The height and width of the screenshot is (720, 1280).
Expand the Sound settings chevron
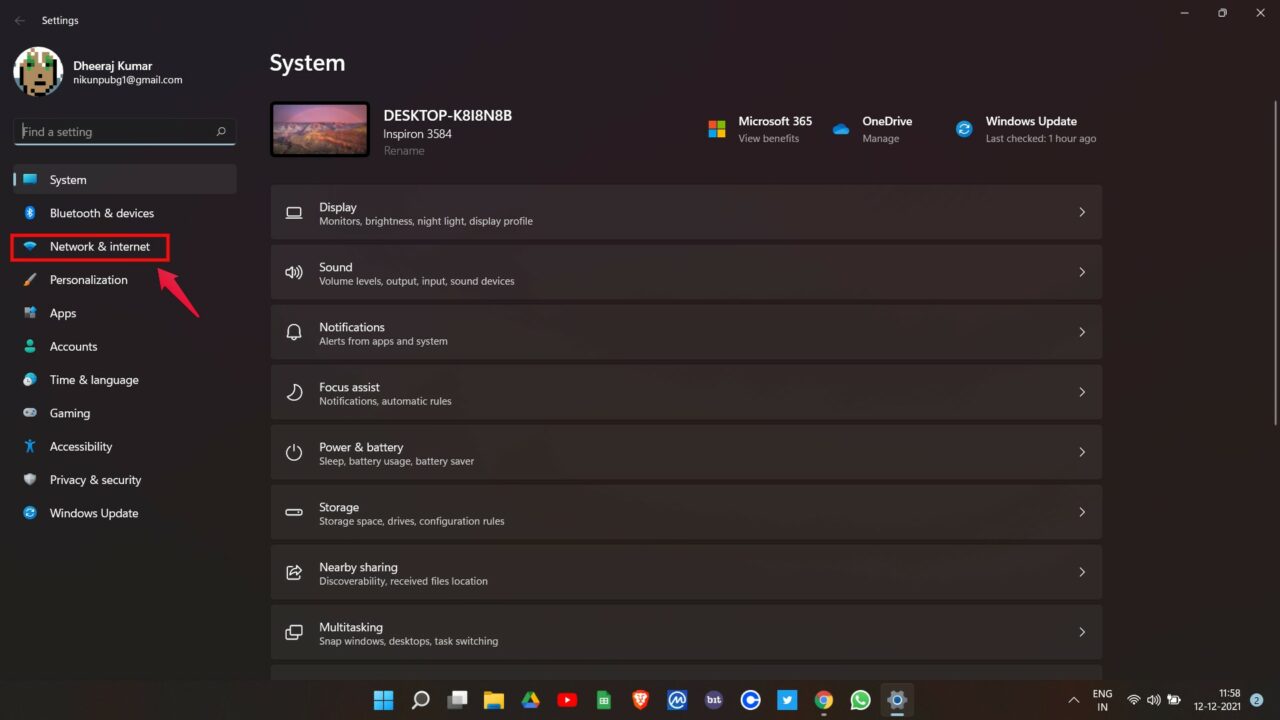point(1081,272)
